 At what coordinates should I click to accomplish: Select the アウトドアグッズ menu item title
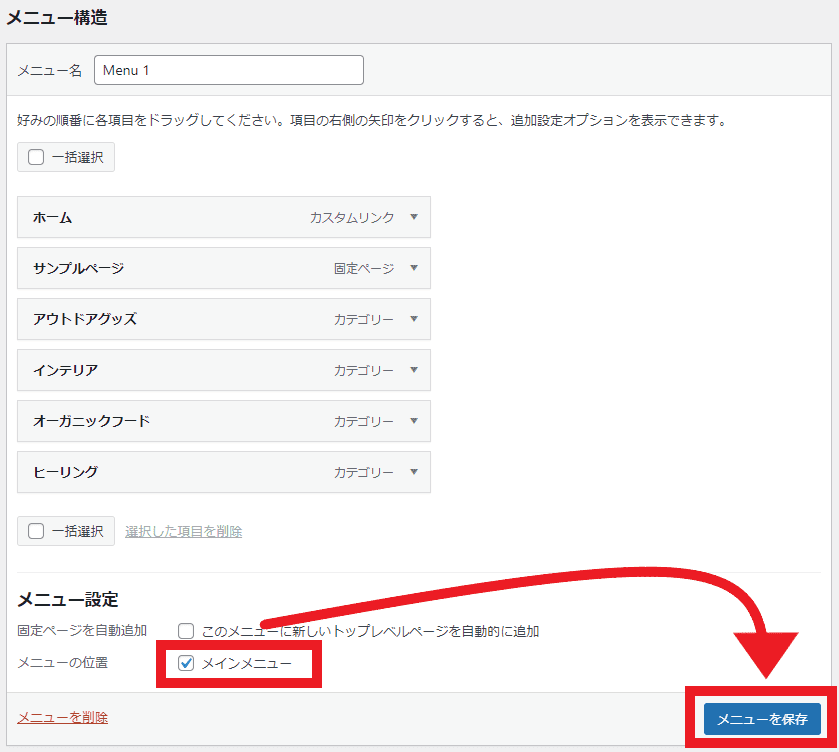tap(85, 319)
